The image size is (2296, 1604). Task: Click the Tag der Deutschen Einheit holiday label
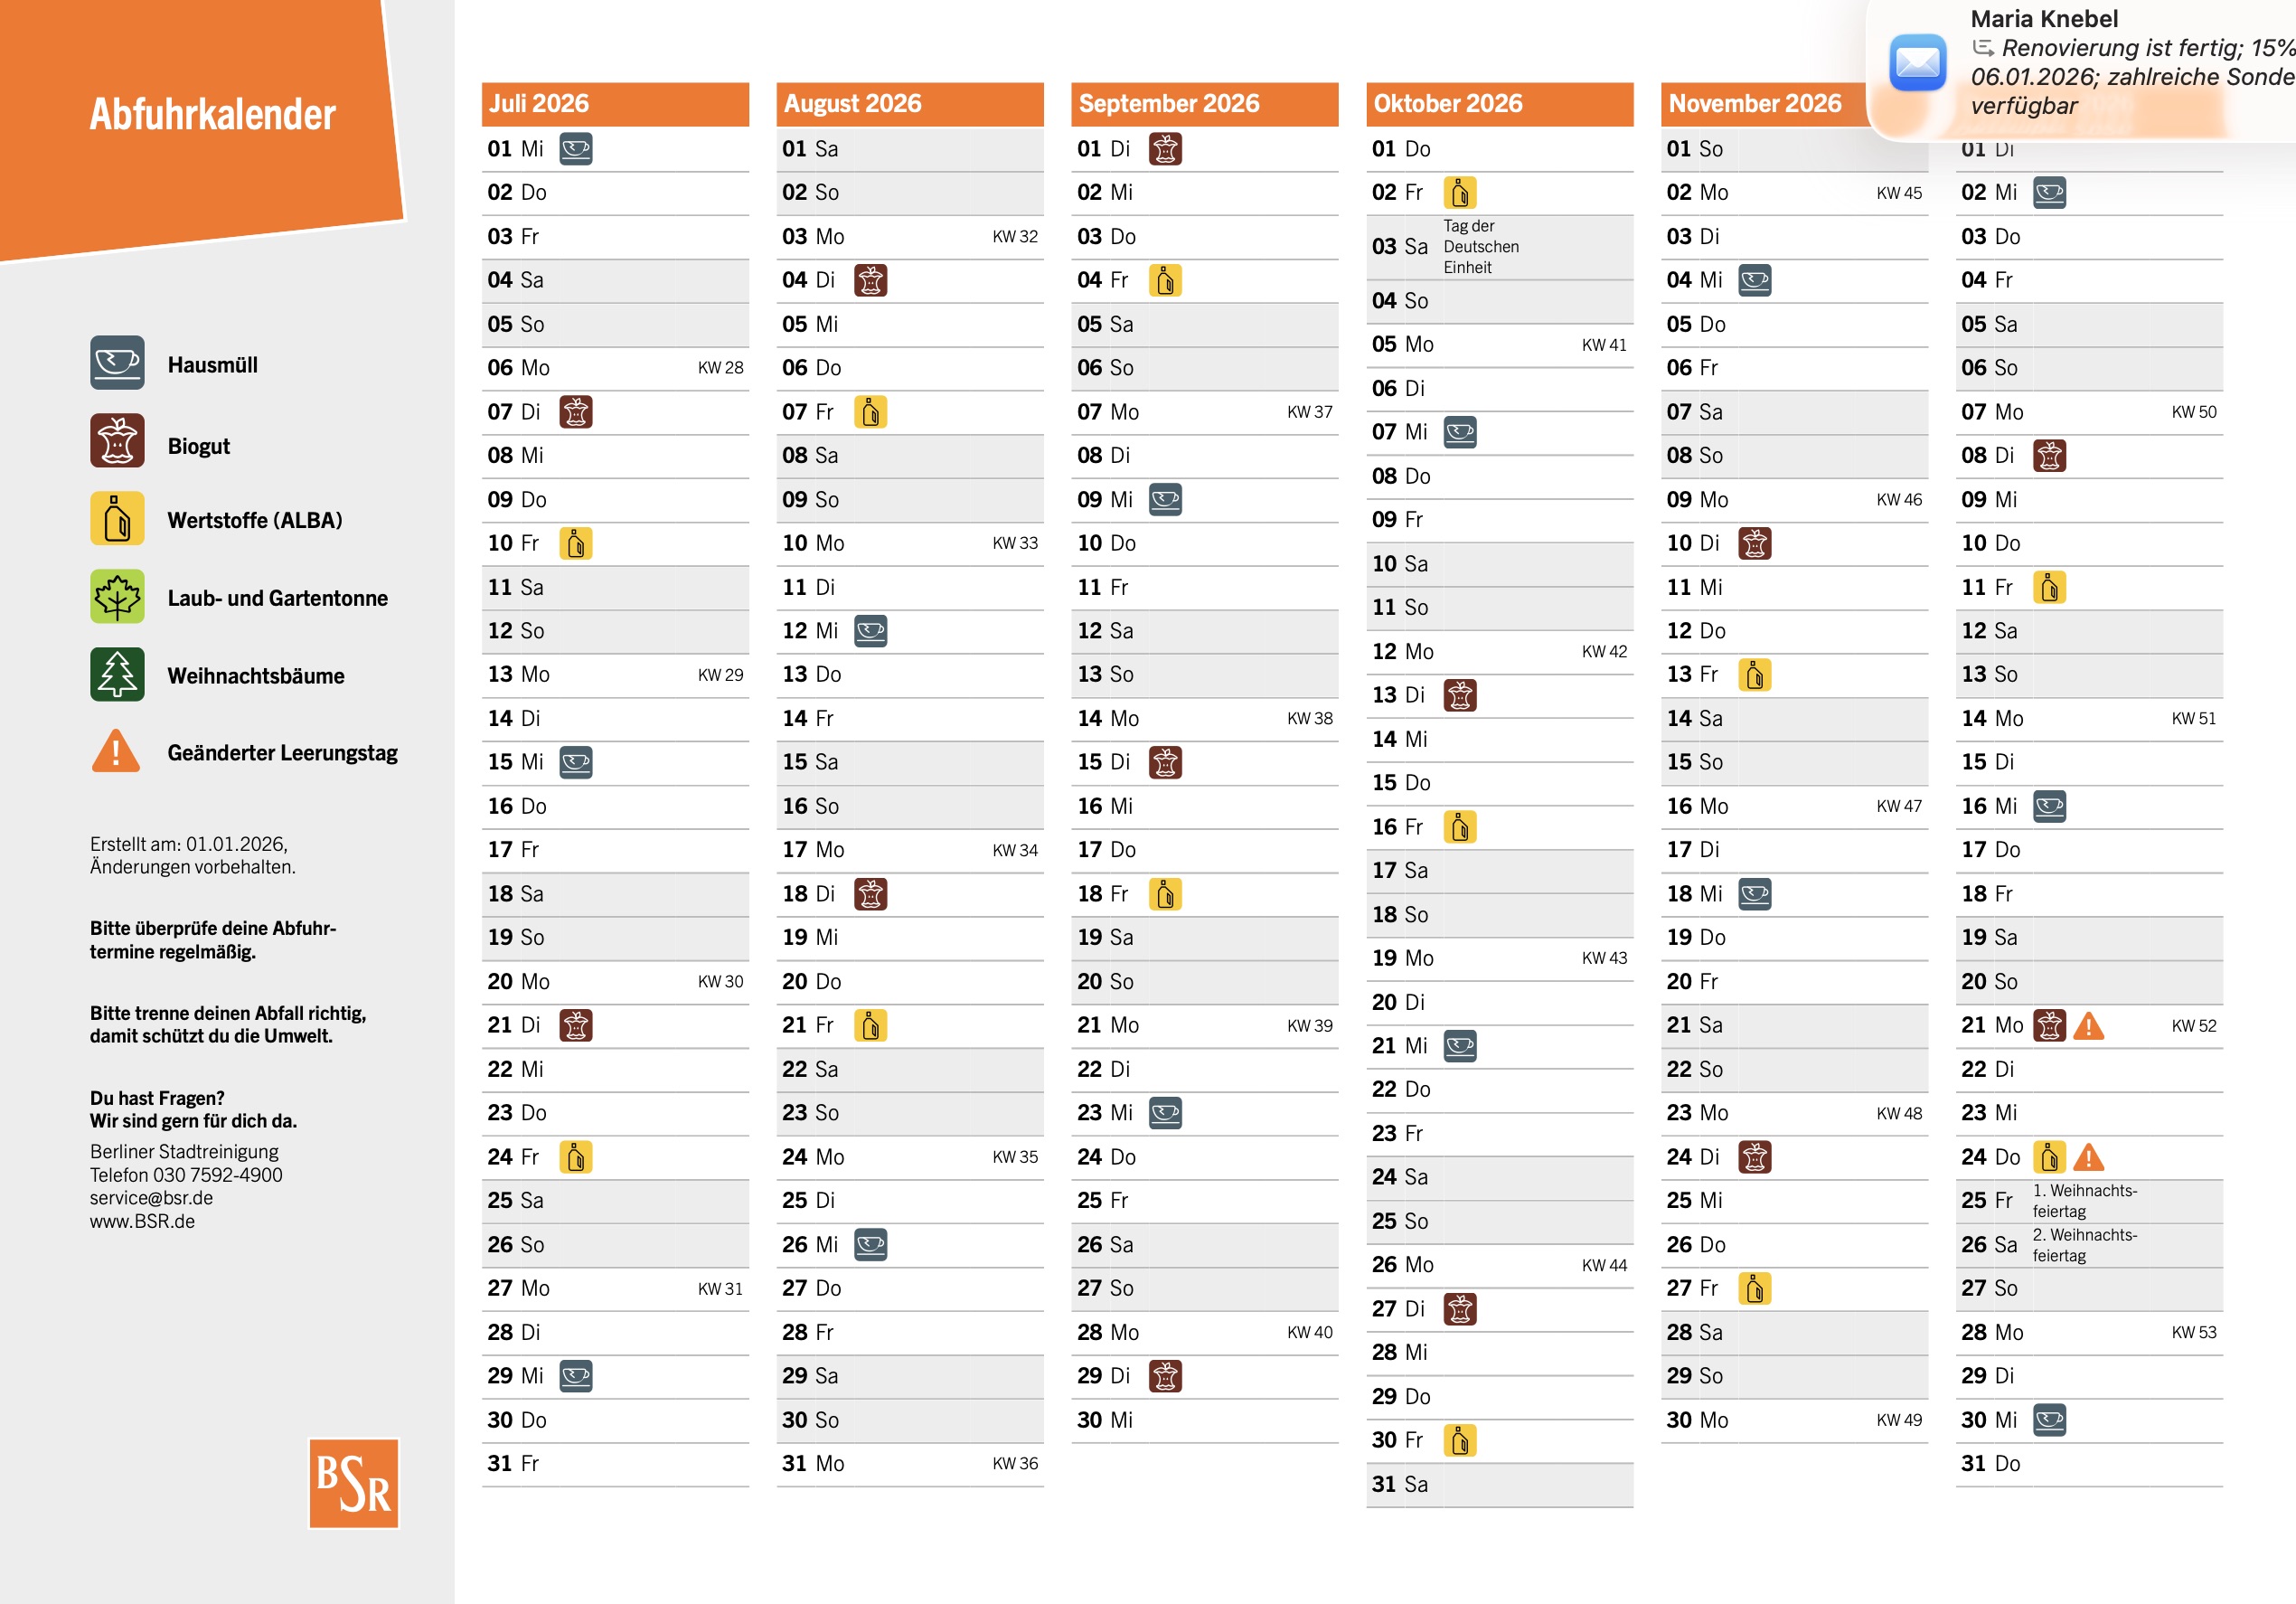(x=1480, y=246)
